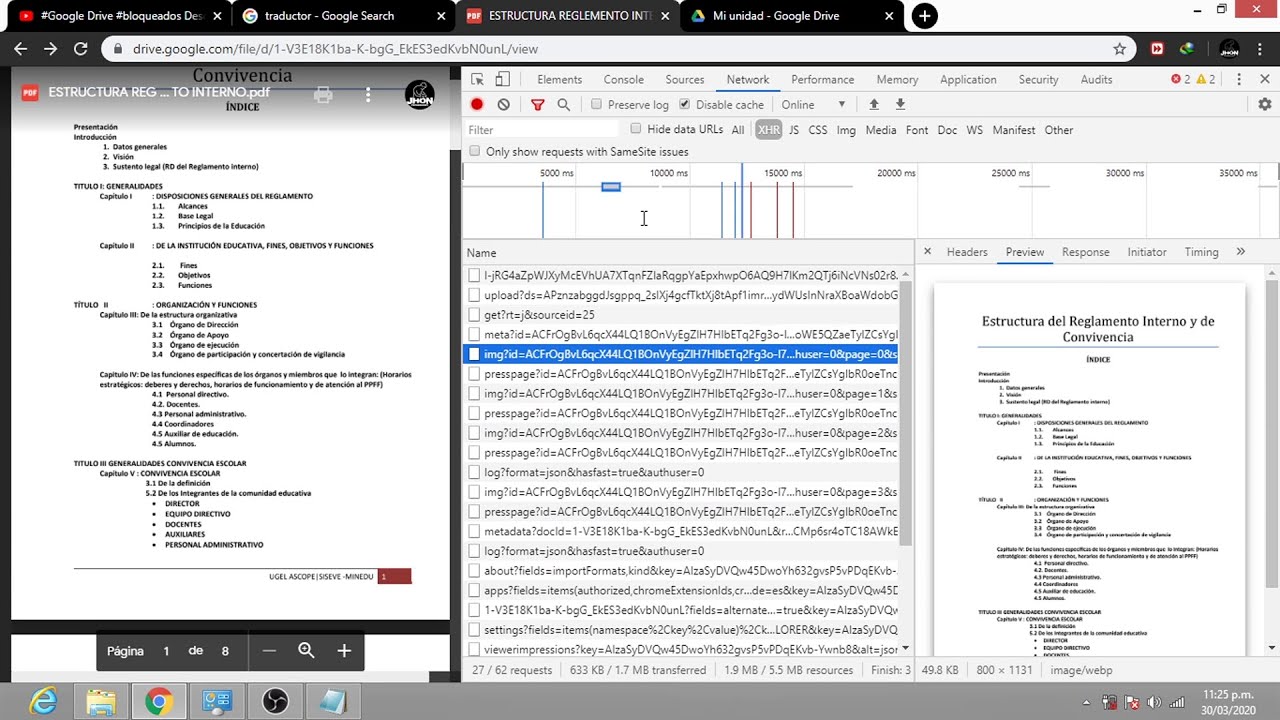Filter requests by Media

coord(881,130)
